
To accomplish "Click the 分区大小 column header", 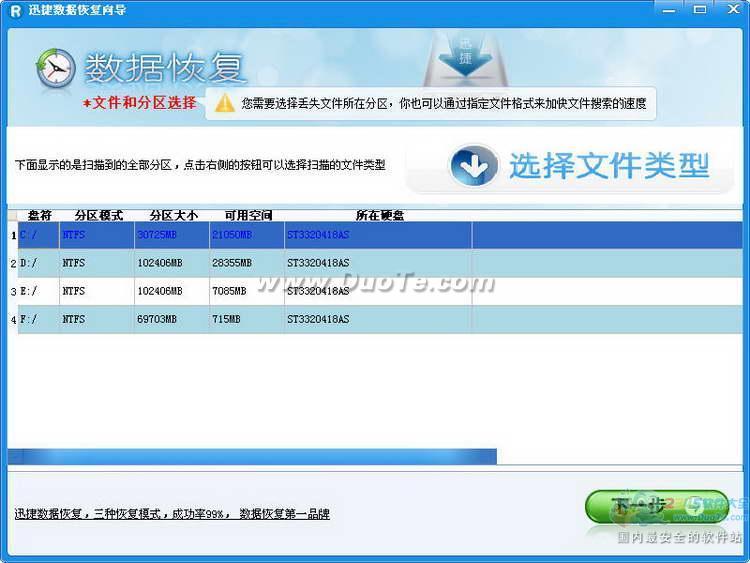I will (173, 215).
